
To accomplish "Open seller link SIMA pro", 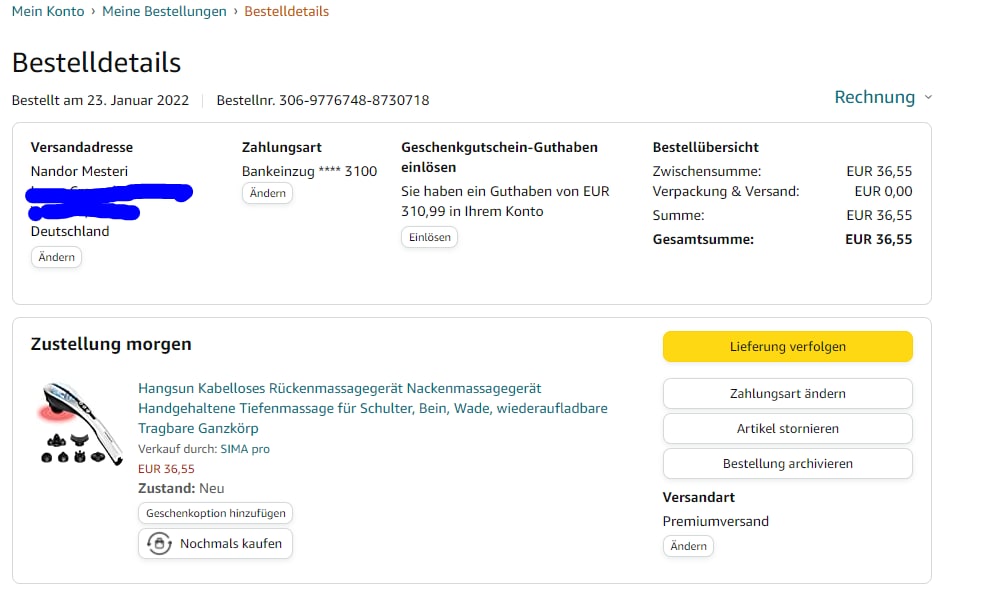I will 245,449.
